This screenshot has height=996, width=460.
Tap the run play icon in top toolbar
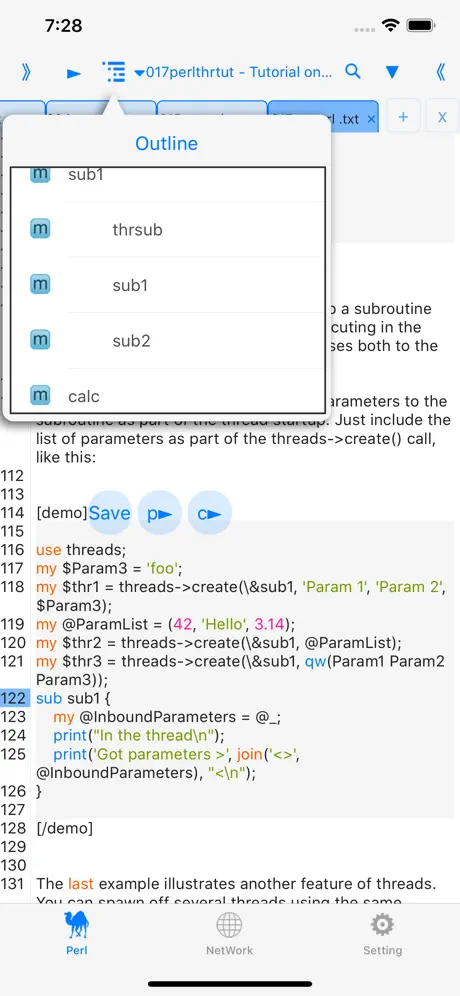[x=74, y=73]
